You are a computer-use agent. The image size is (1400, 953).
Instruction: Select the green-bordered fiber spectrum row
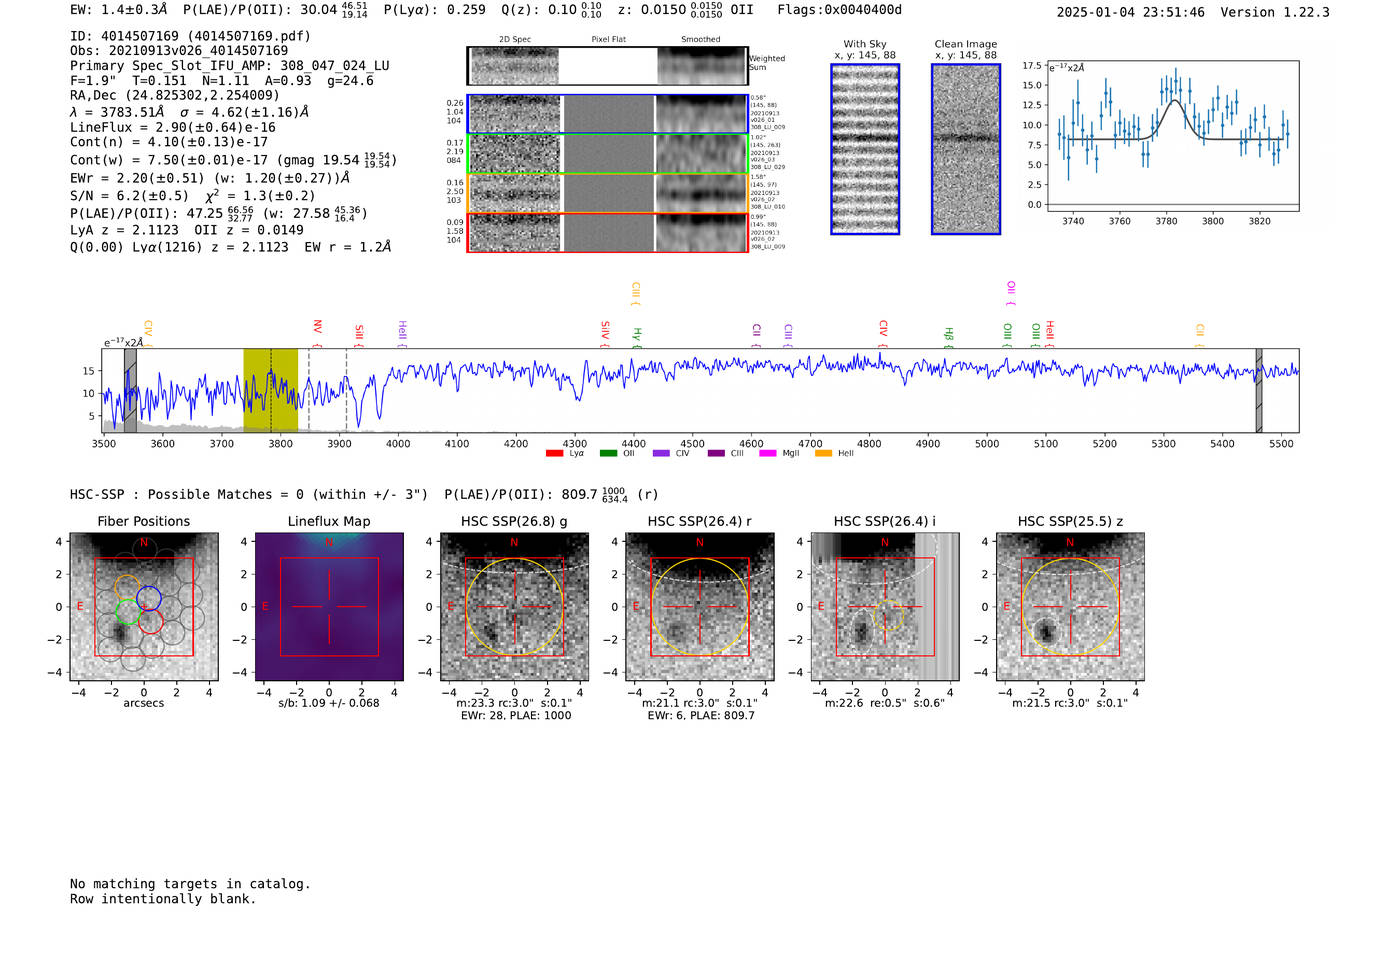pyautogui.click(x=608, y=154)
